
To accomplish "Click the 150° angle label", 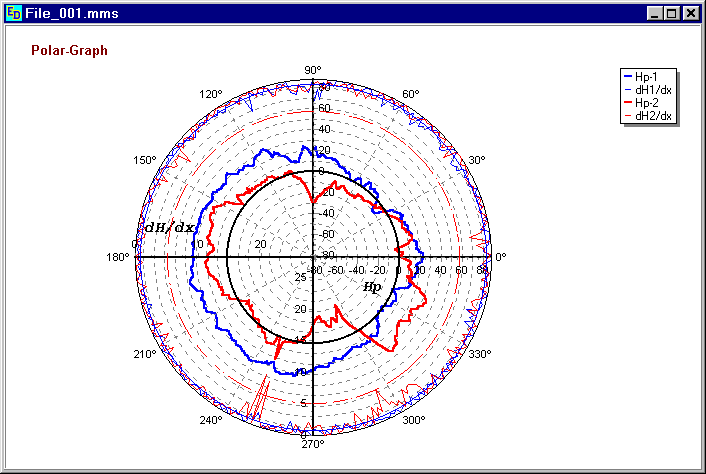I will [145, 161].
